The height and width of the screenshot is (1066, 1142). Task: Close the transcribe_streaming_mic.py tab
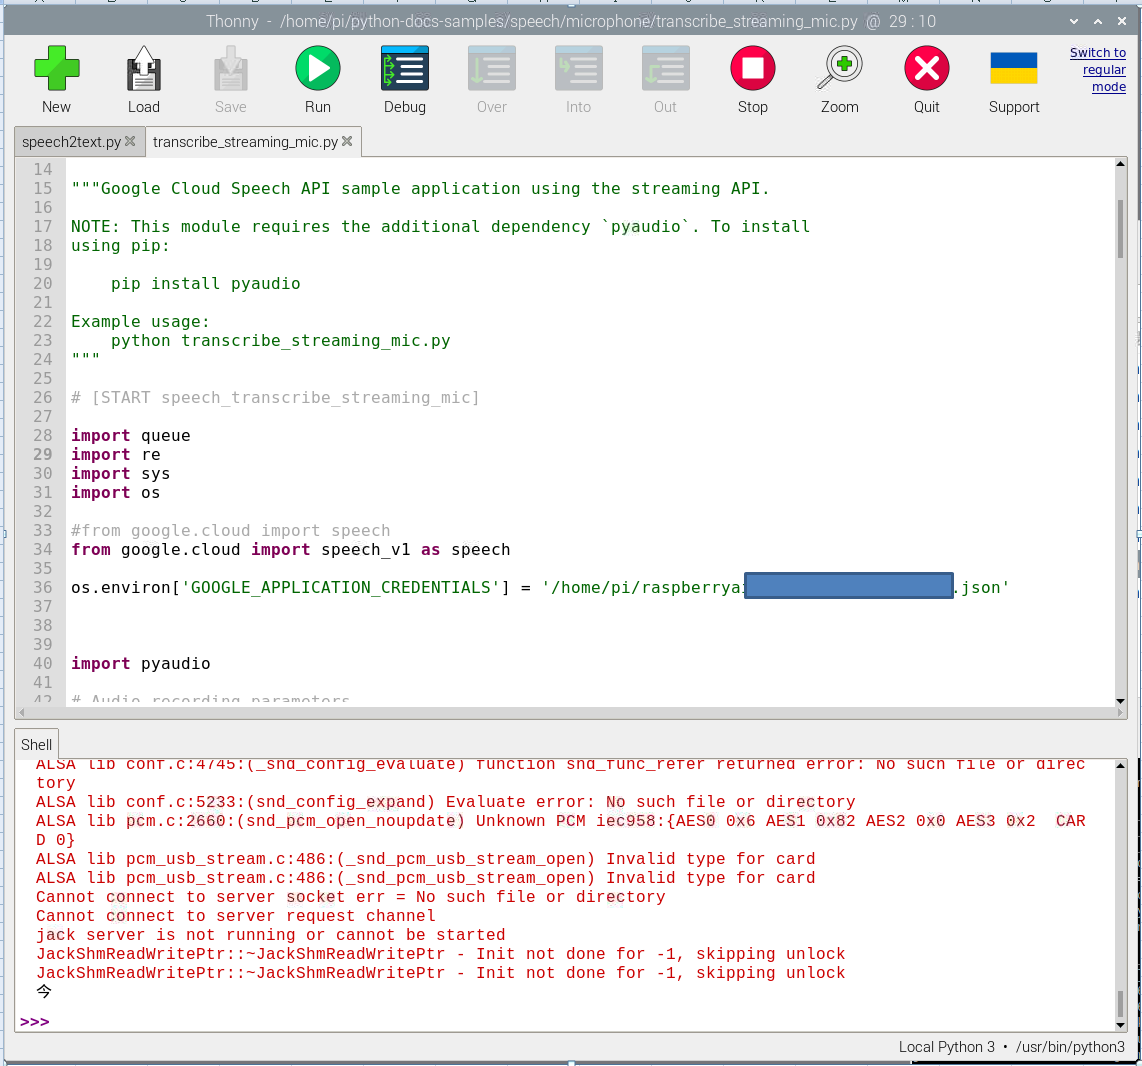(347, 142)
